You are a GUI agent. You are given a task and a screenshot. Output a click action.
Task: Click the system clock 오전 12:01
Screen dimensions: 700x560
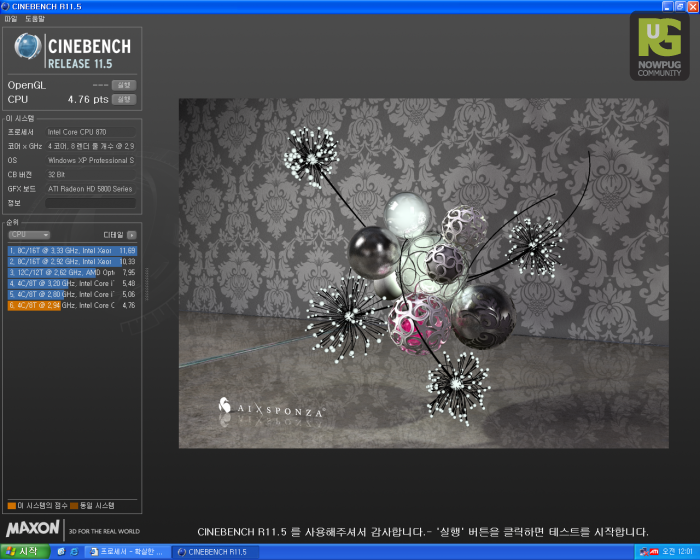point(677,552)
